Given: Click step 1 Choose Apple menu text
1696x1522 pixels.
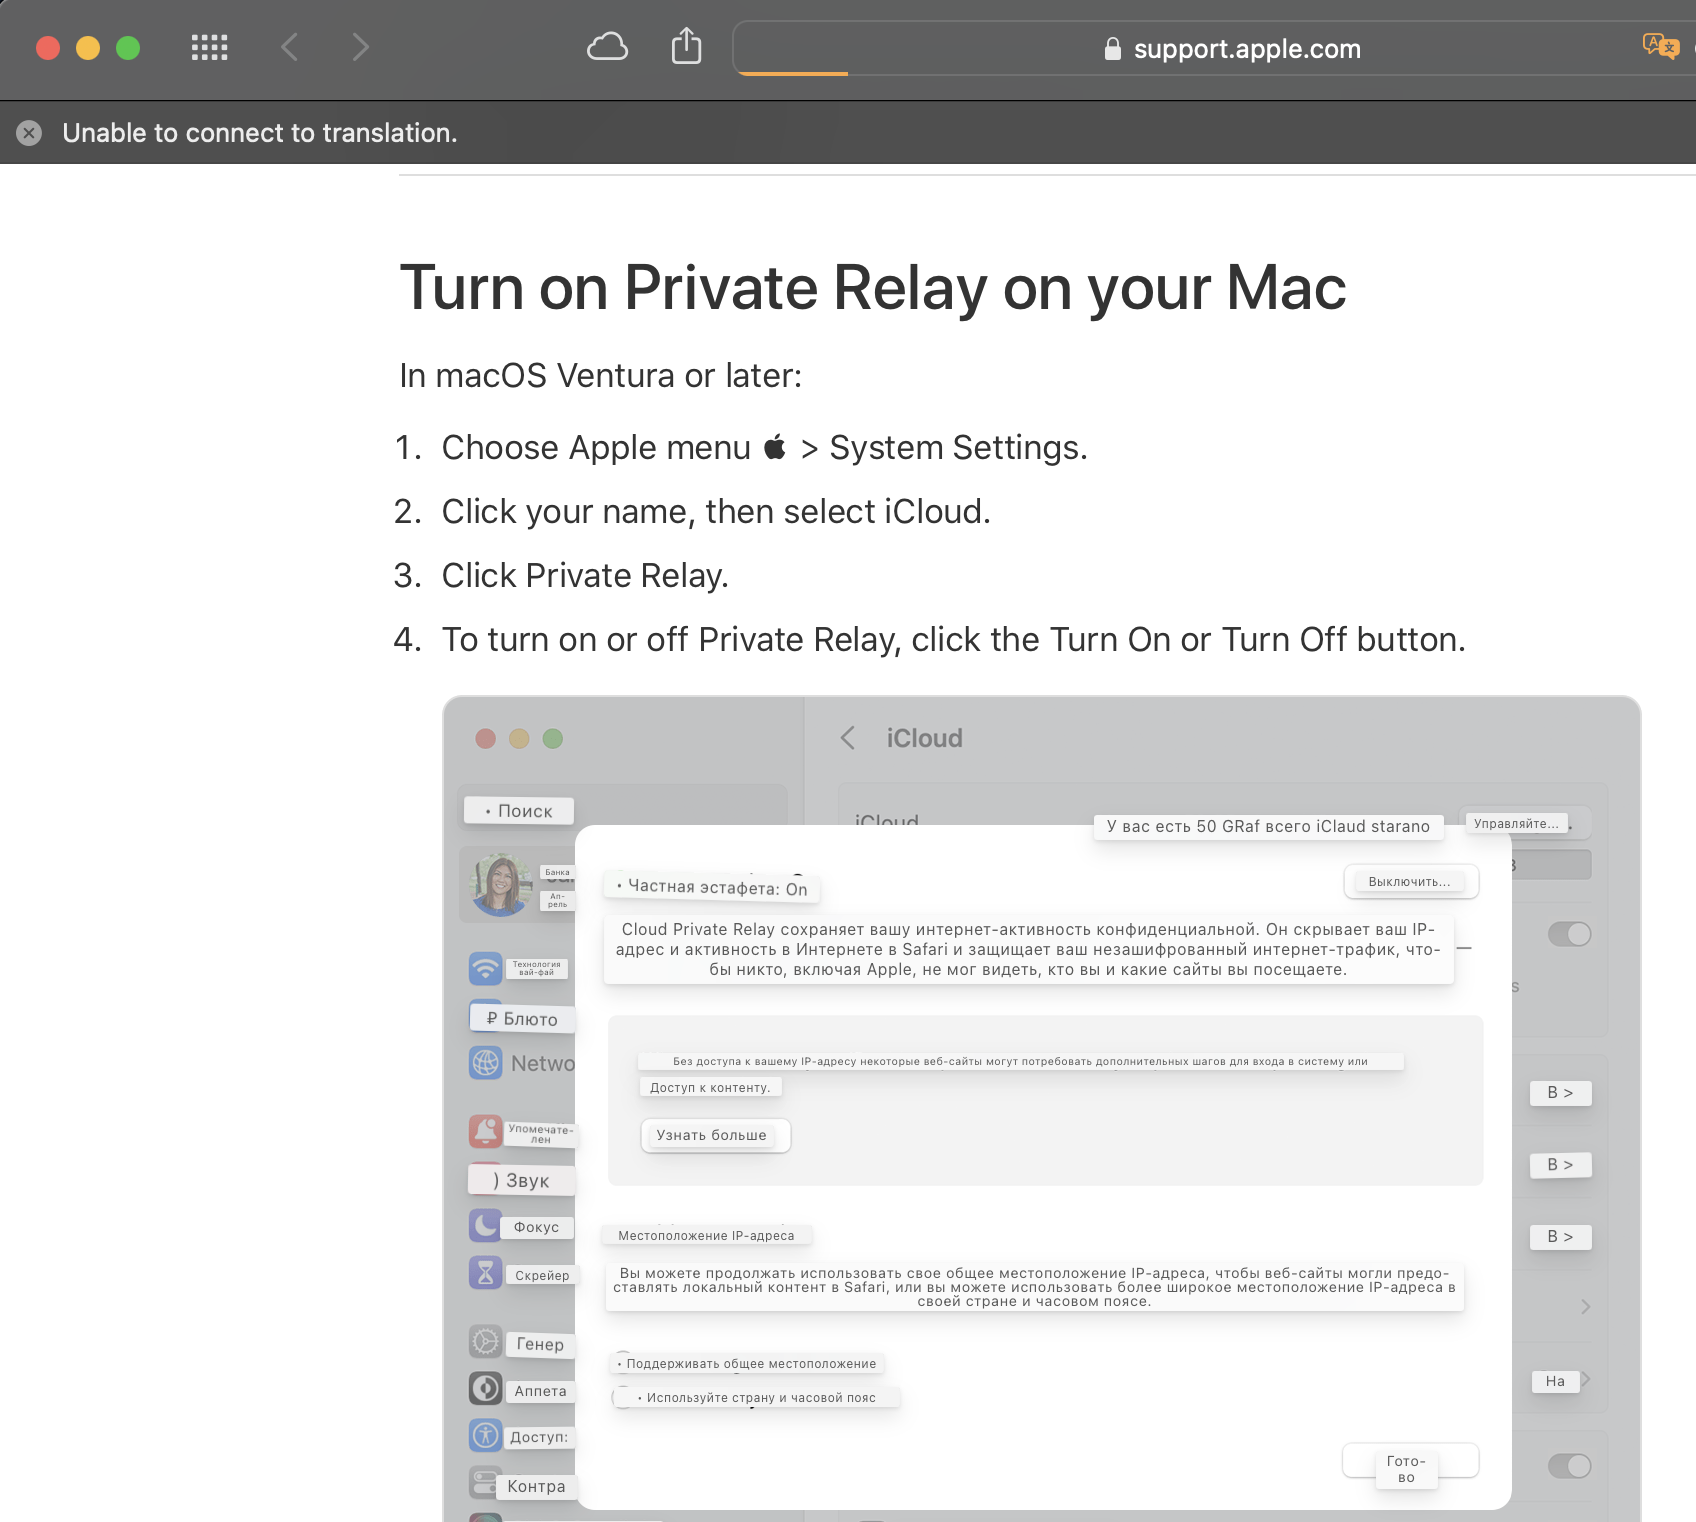Looking at the screenshot, I should (764, 448).
